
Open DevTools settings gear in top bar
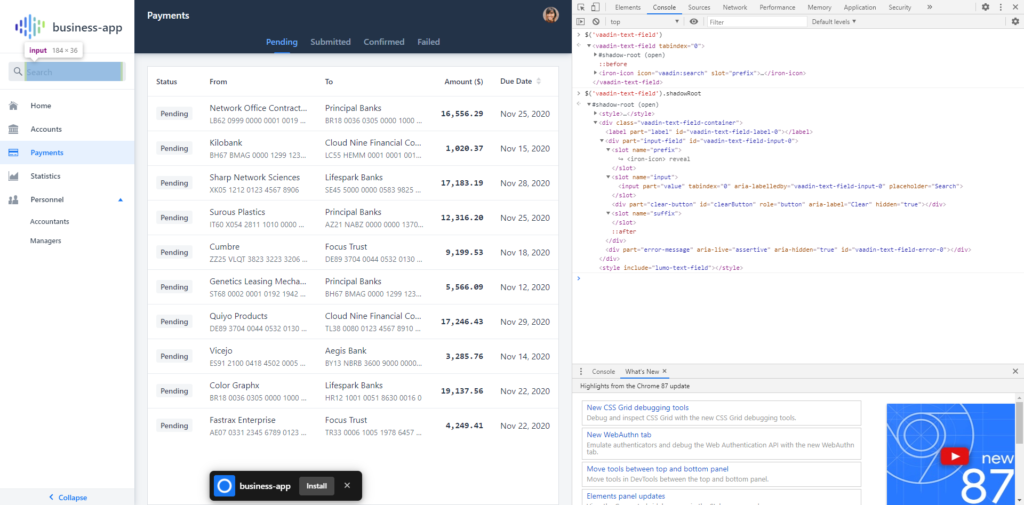[985, 7]
